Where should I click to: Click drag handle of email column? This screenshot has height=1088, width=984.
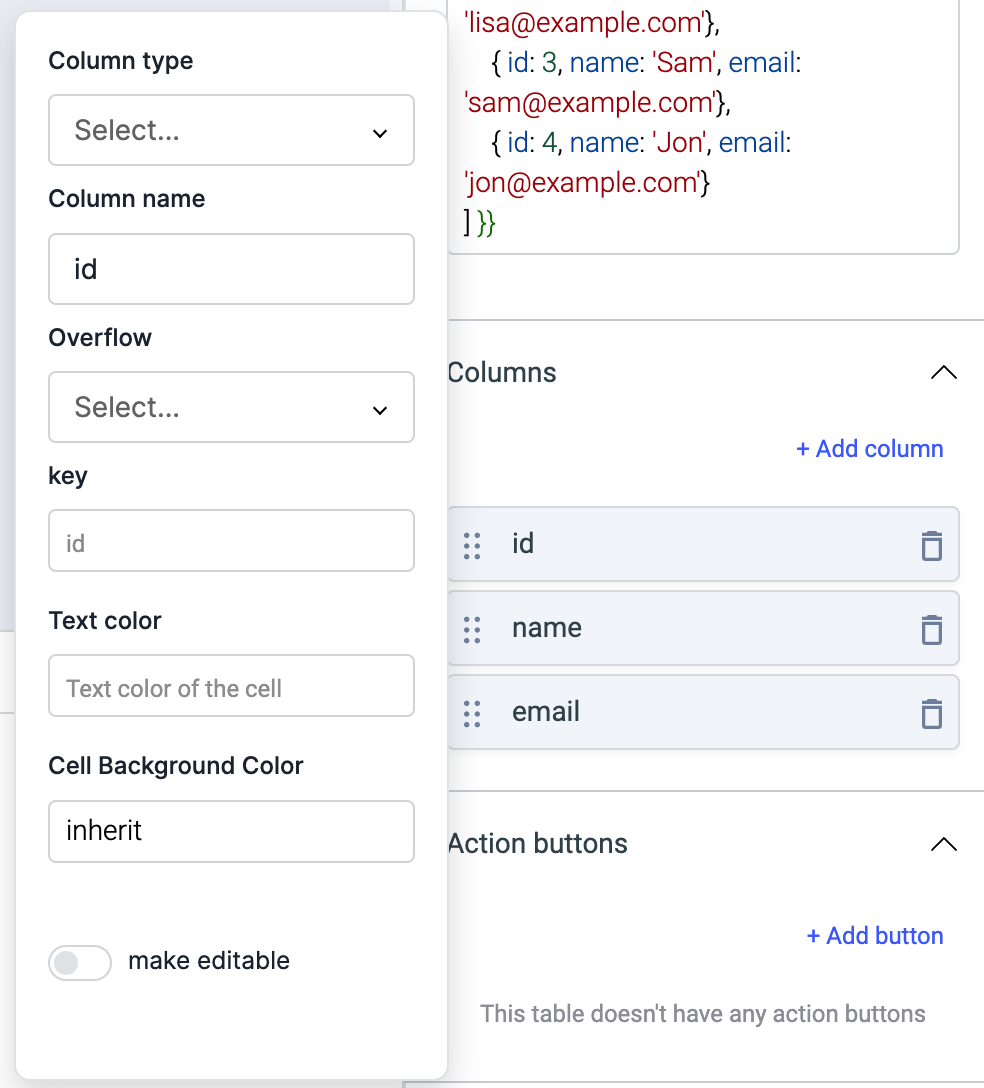tap(472, 713)
